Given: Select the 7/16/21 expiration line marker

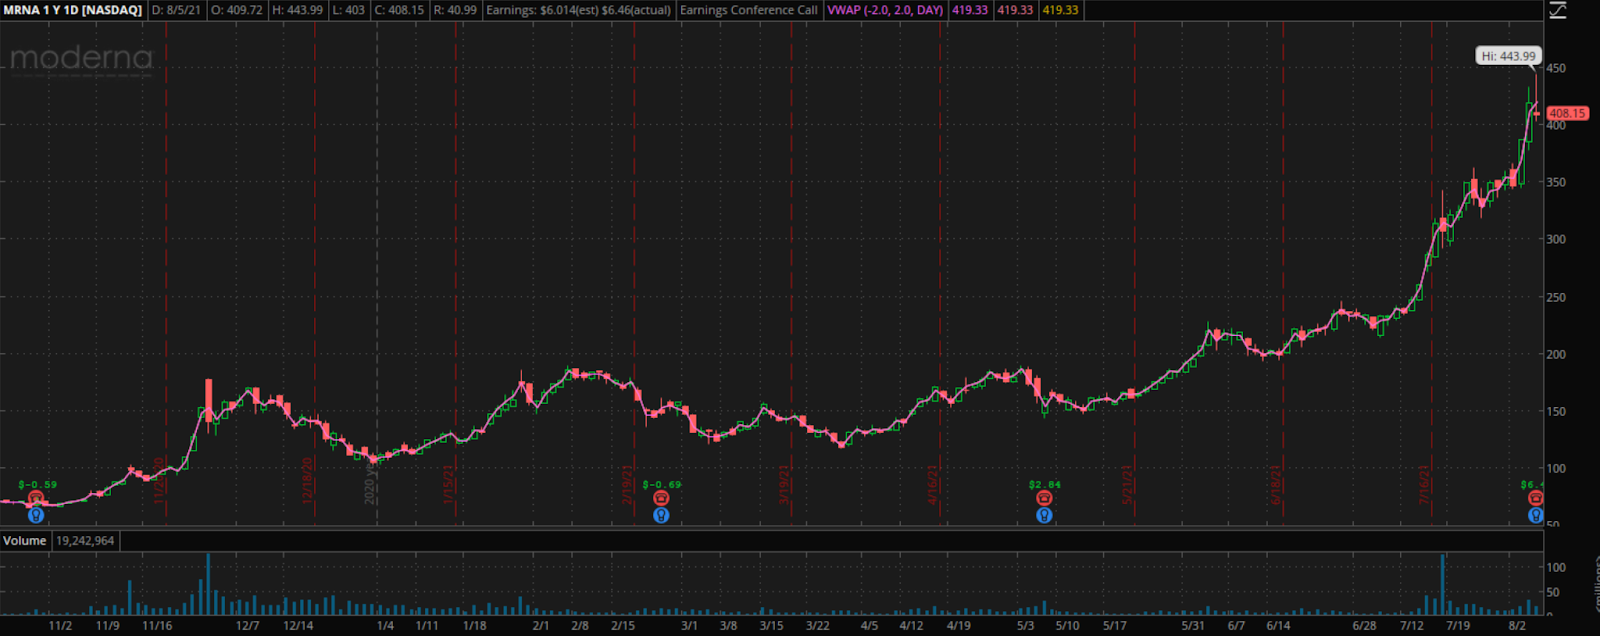Looking at the screenshot, I should click(1425, 484).
